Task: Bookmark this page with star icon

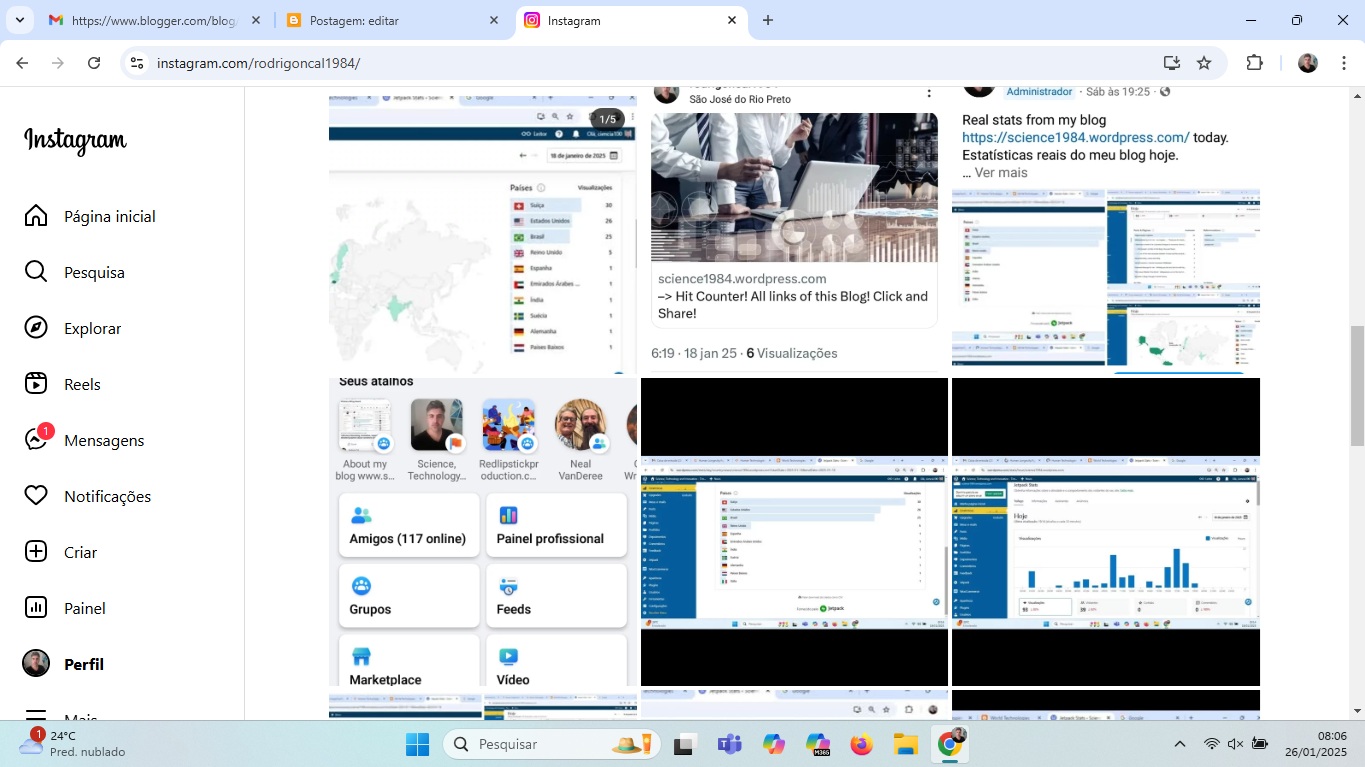Action: pyautogui.click(x=1204, y=63)
